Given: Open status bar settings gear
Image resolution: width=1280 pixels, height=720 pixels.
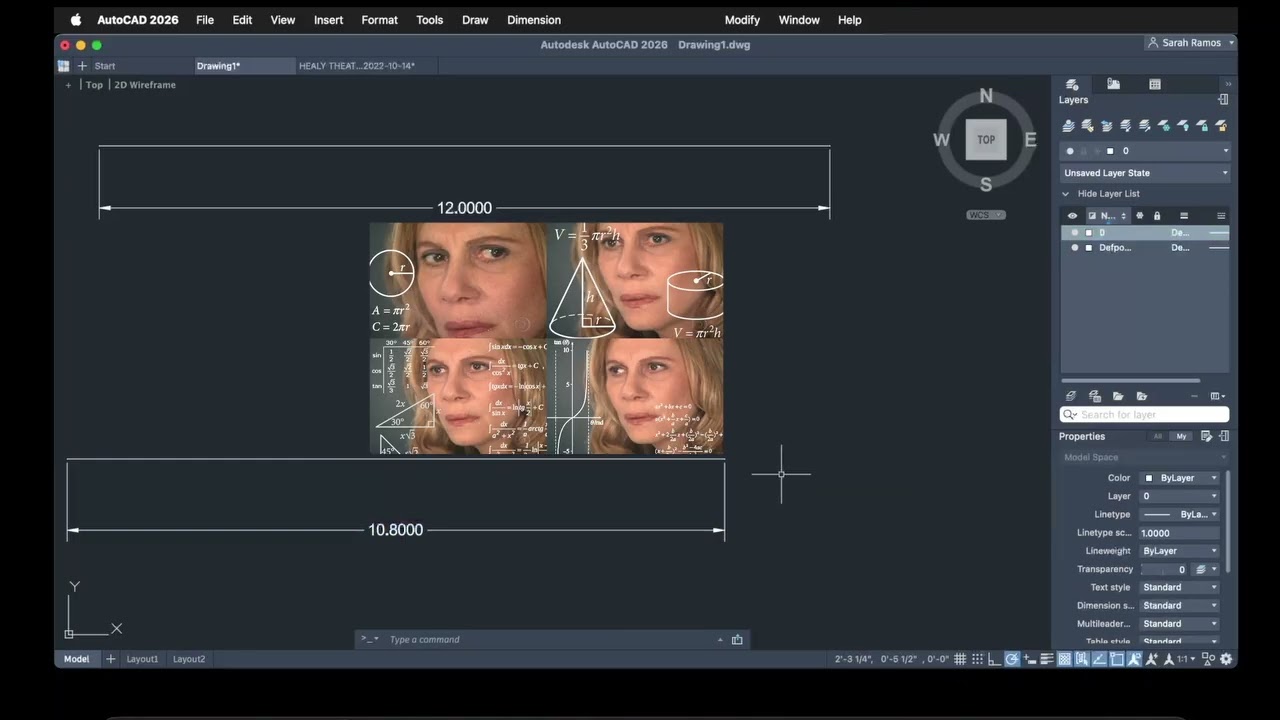Looking at the screenshot, I should [x=1226, y=659].
